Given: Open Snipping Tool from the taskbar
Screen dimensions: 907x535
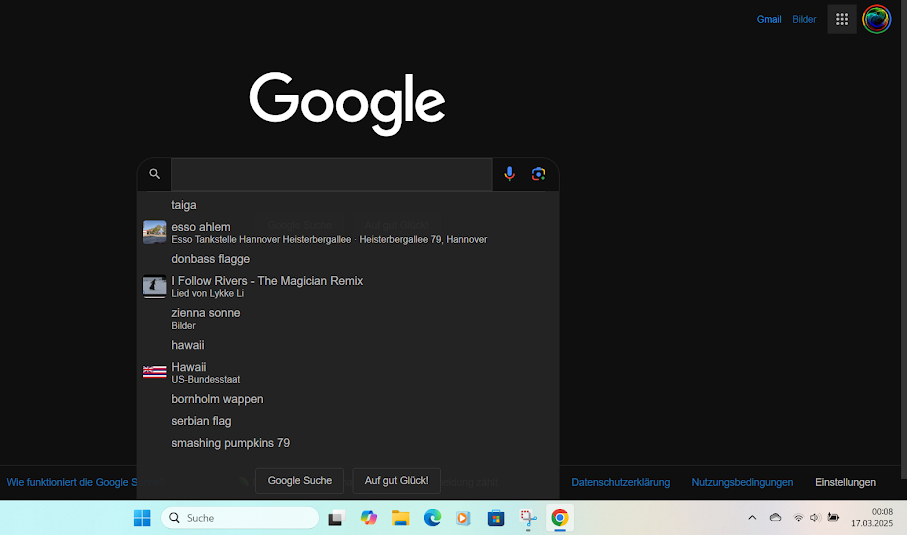Looking at the screenshot, I should tap(528, 518).
